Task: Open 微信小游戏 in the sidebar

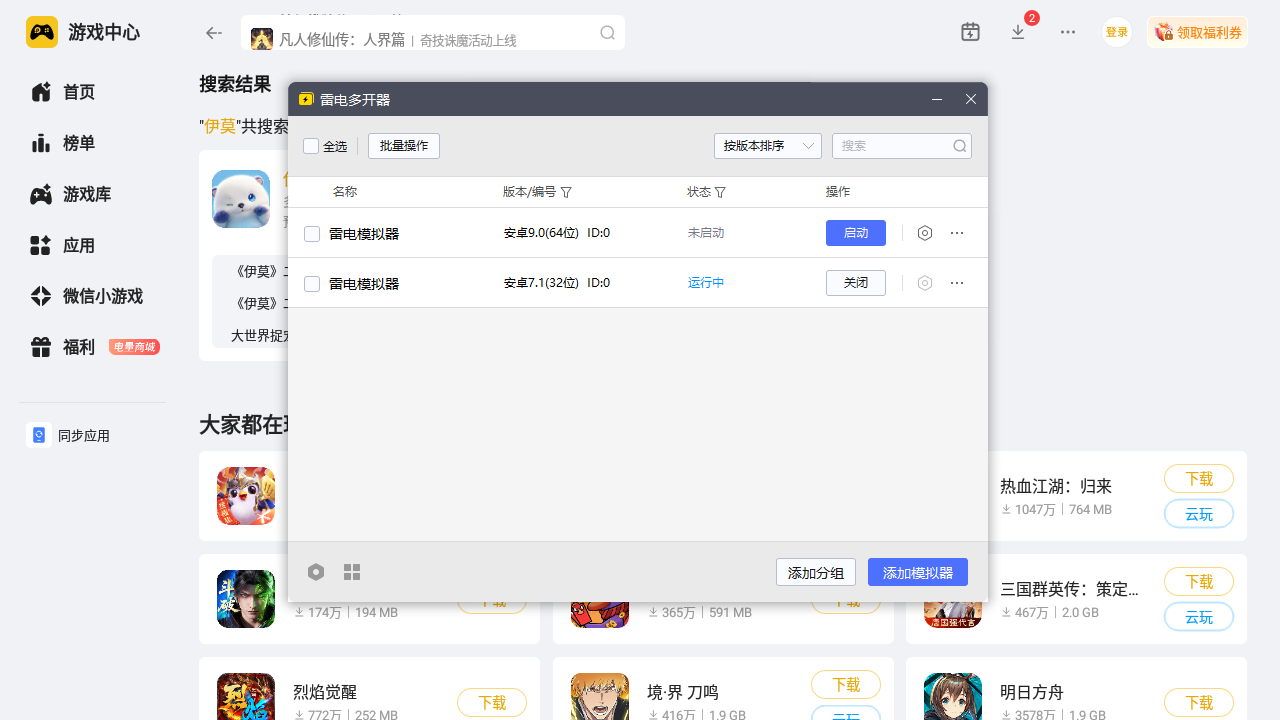Action: pos(102,296)
